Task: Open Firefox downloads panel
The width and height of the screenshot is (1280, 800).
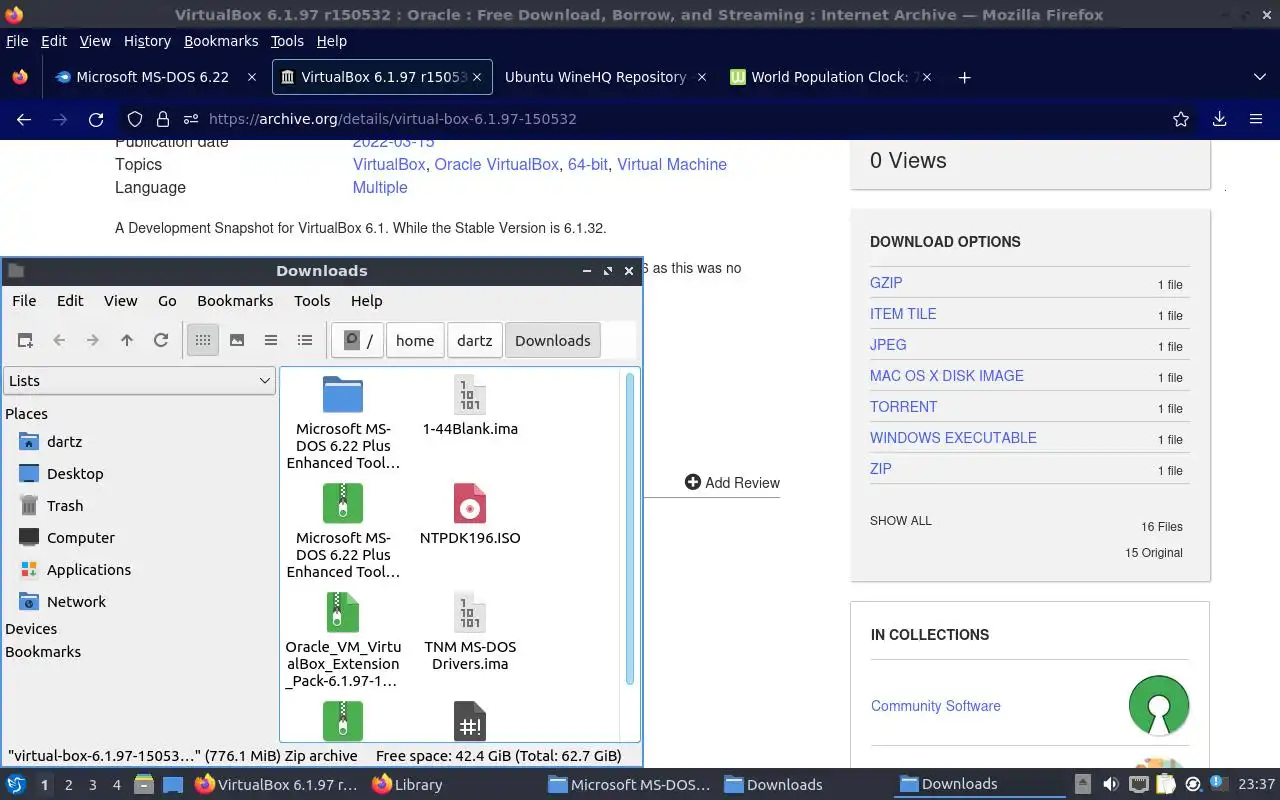Action: [x=1219, y=119]
